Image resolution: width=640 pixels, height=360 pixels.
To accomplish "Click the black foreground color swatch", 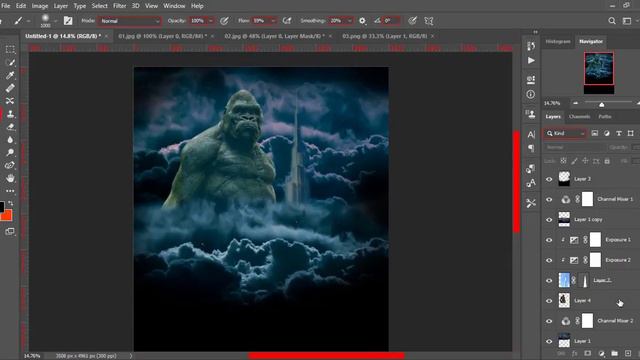I will 2,207.
